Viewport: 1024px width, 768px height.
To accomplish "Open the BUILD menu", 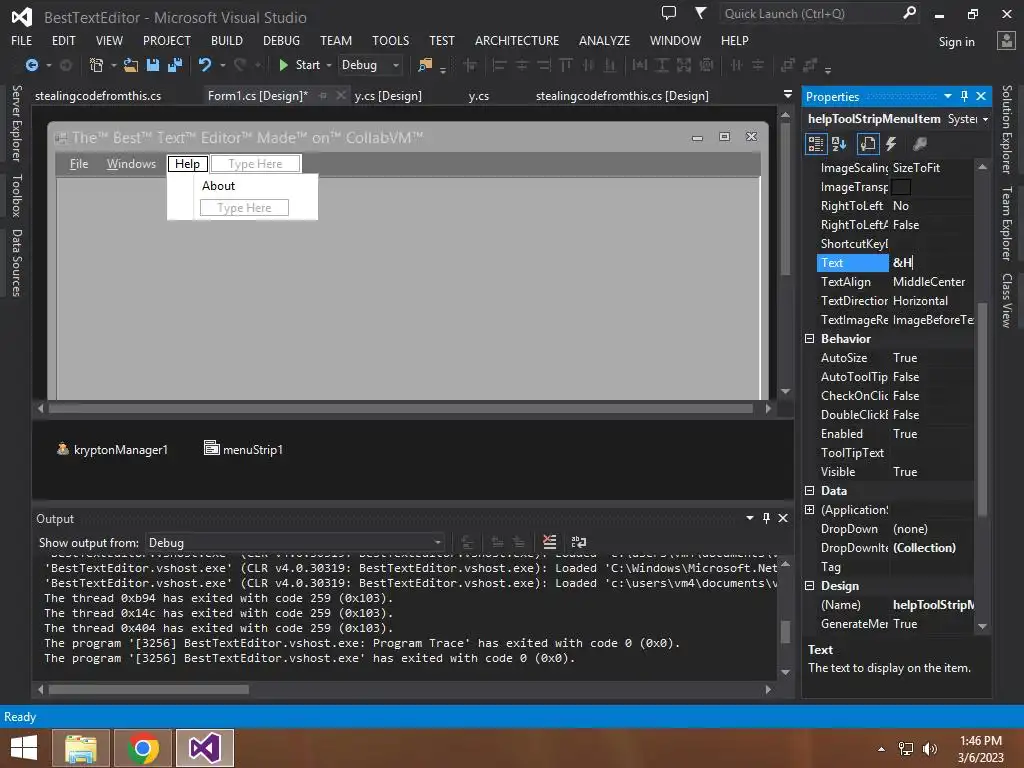I will 227,40.
